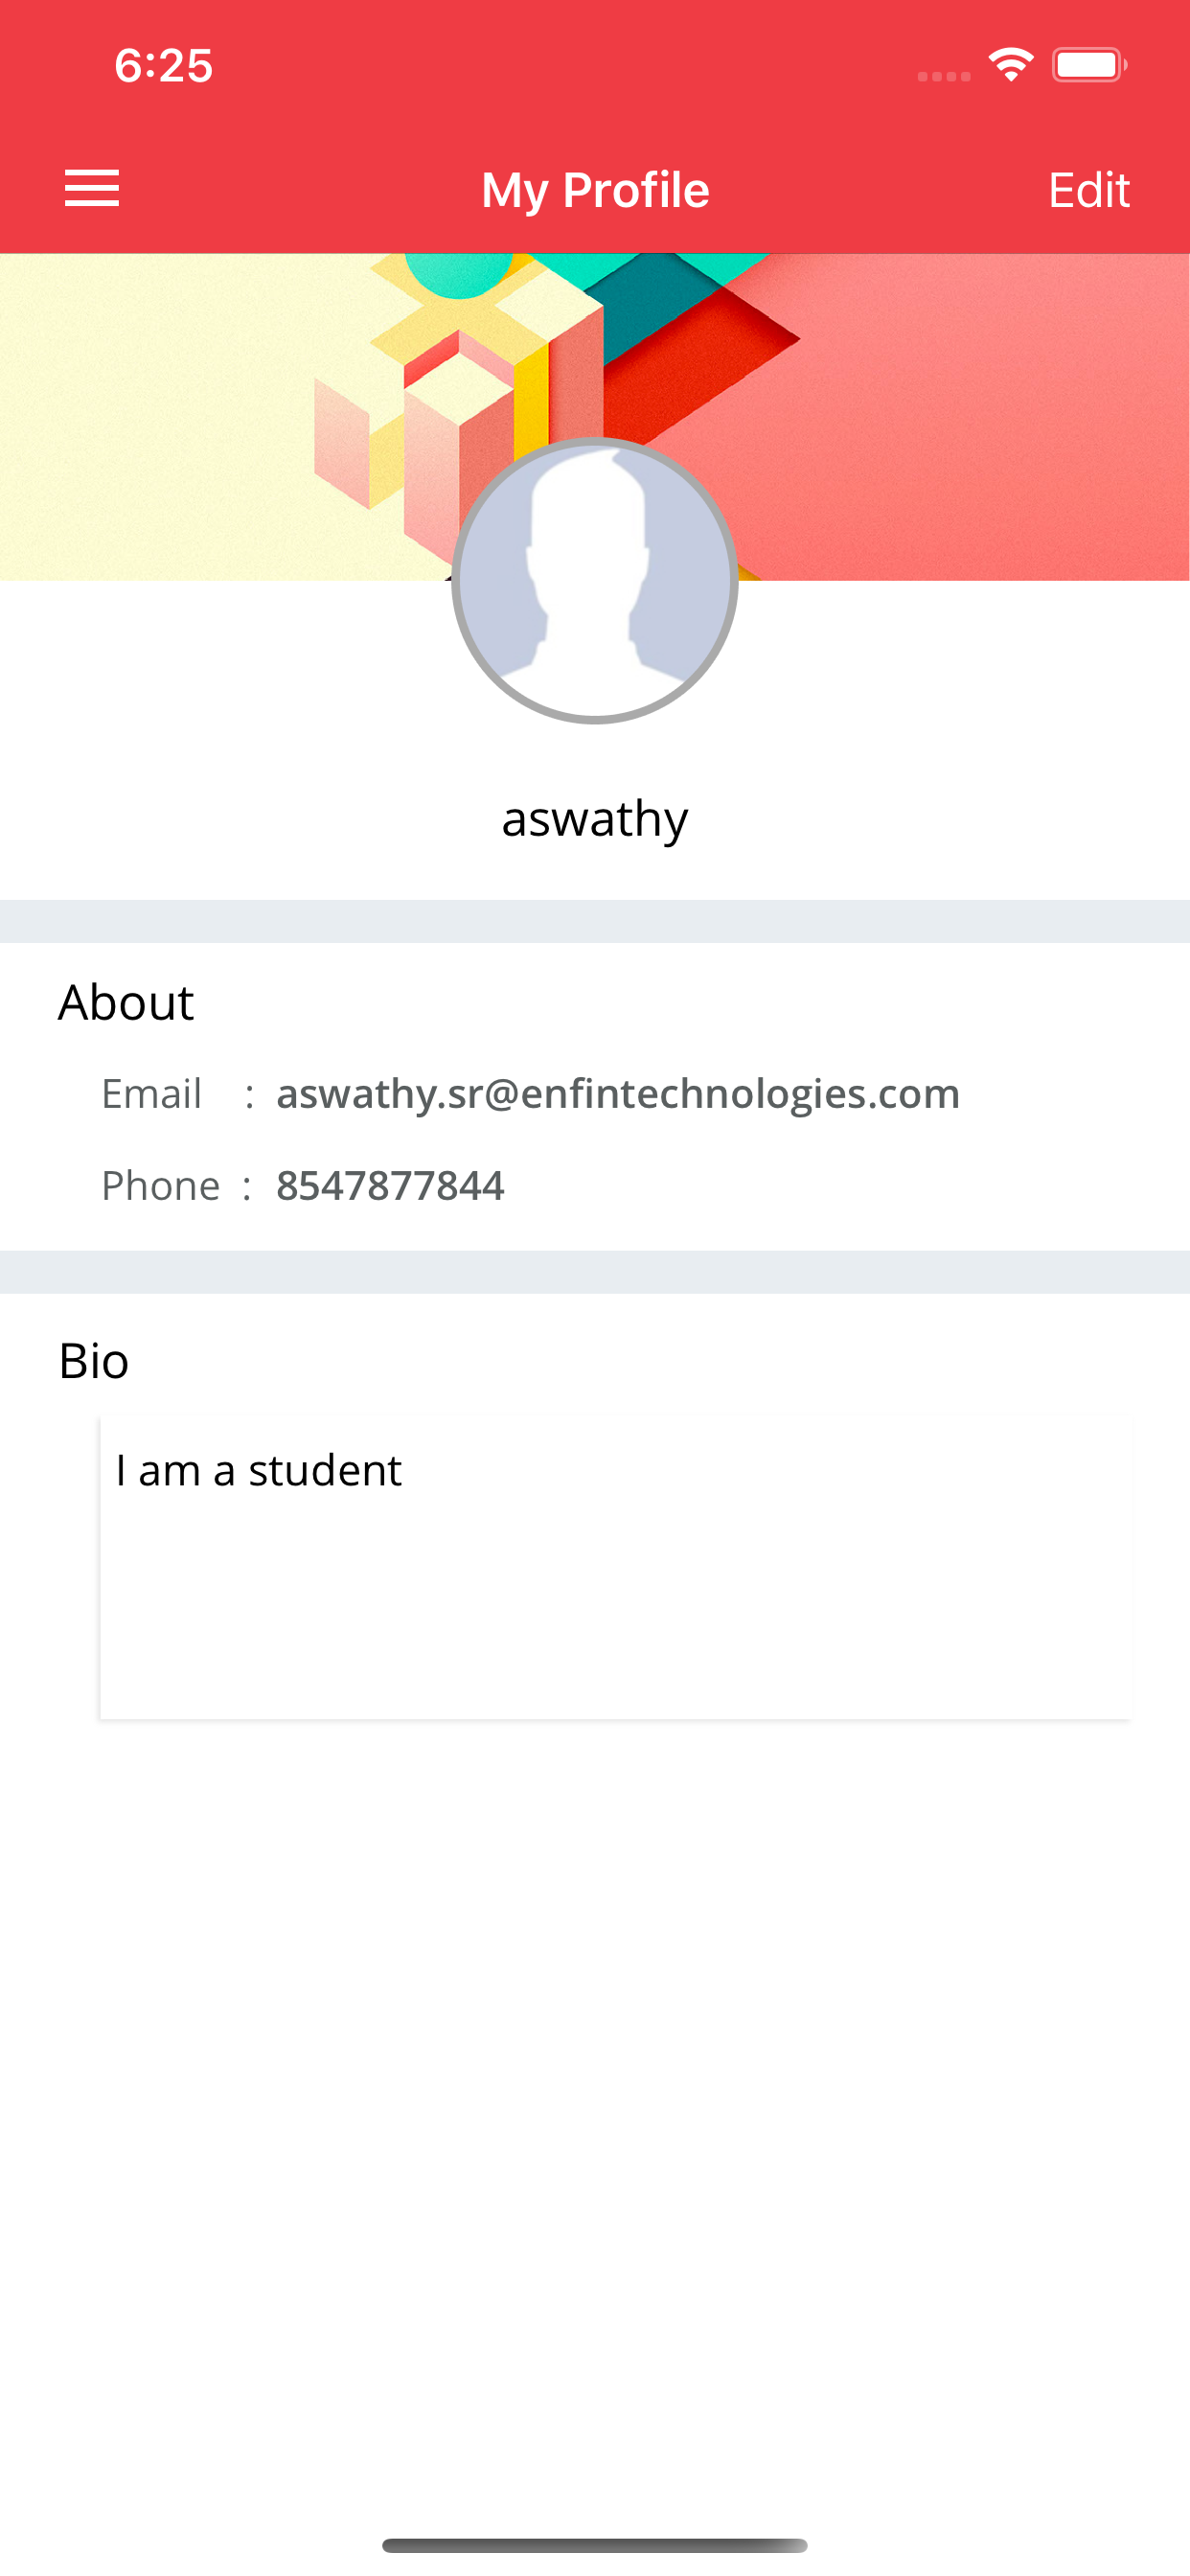This screenshot has height=2576, width=1190.
Task: Tap the Bio section heading
Action: pyautogui.click(x=94, y=1361)
